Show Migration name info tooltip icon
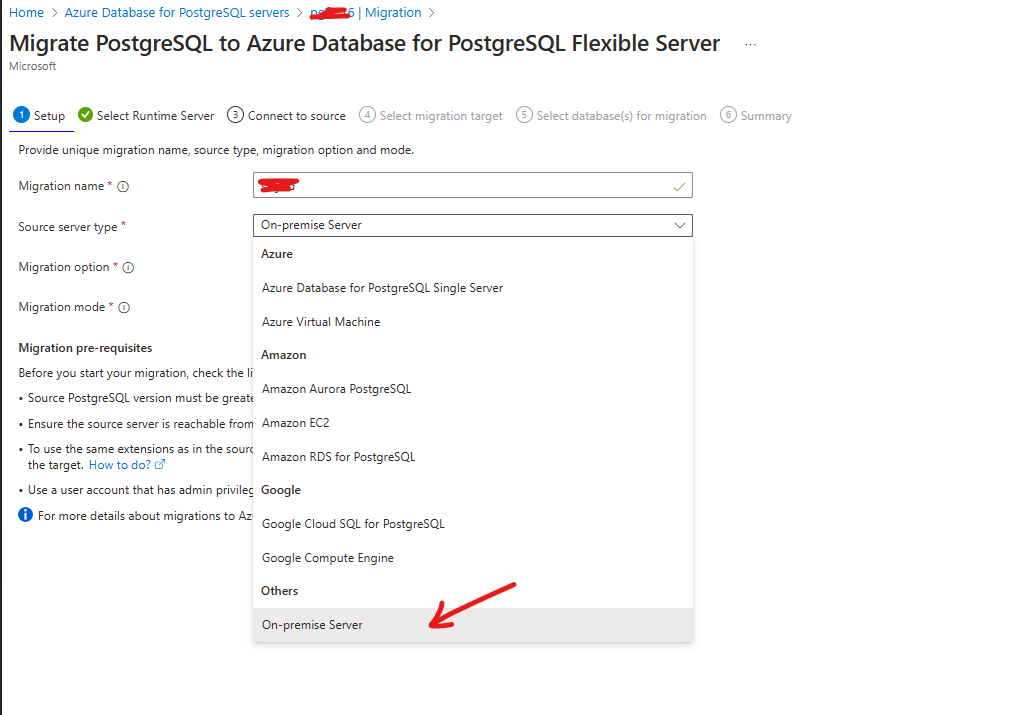The width and height of the screenshot is (1015, 715). click(123, 186)
